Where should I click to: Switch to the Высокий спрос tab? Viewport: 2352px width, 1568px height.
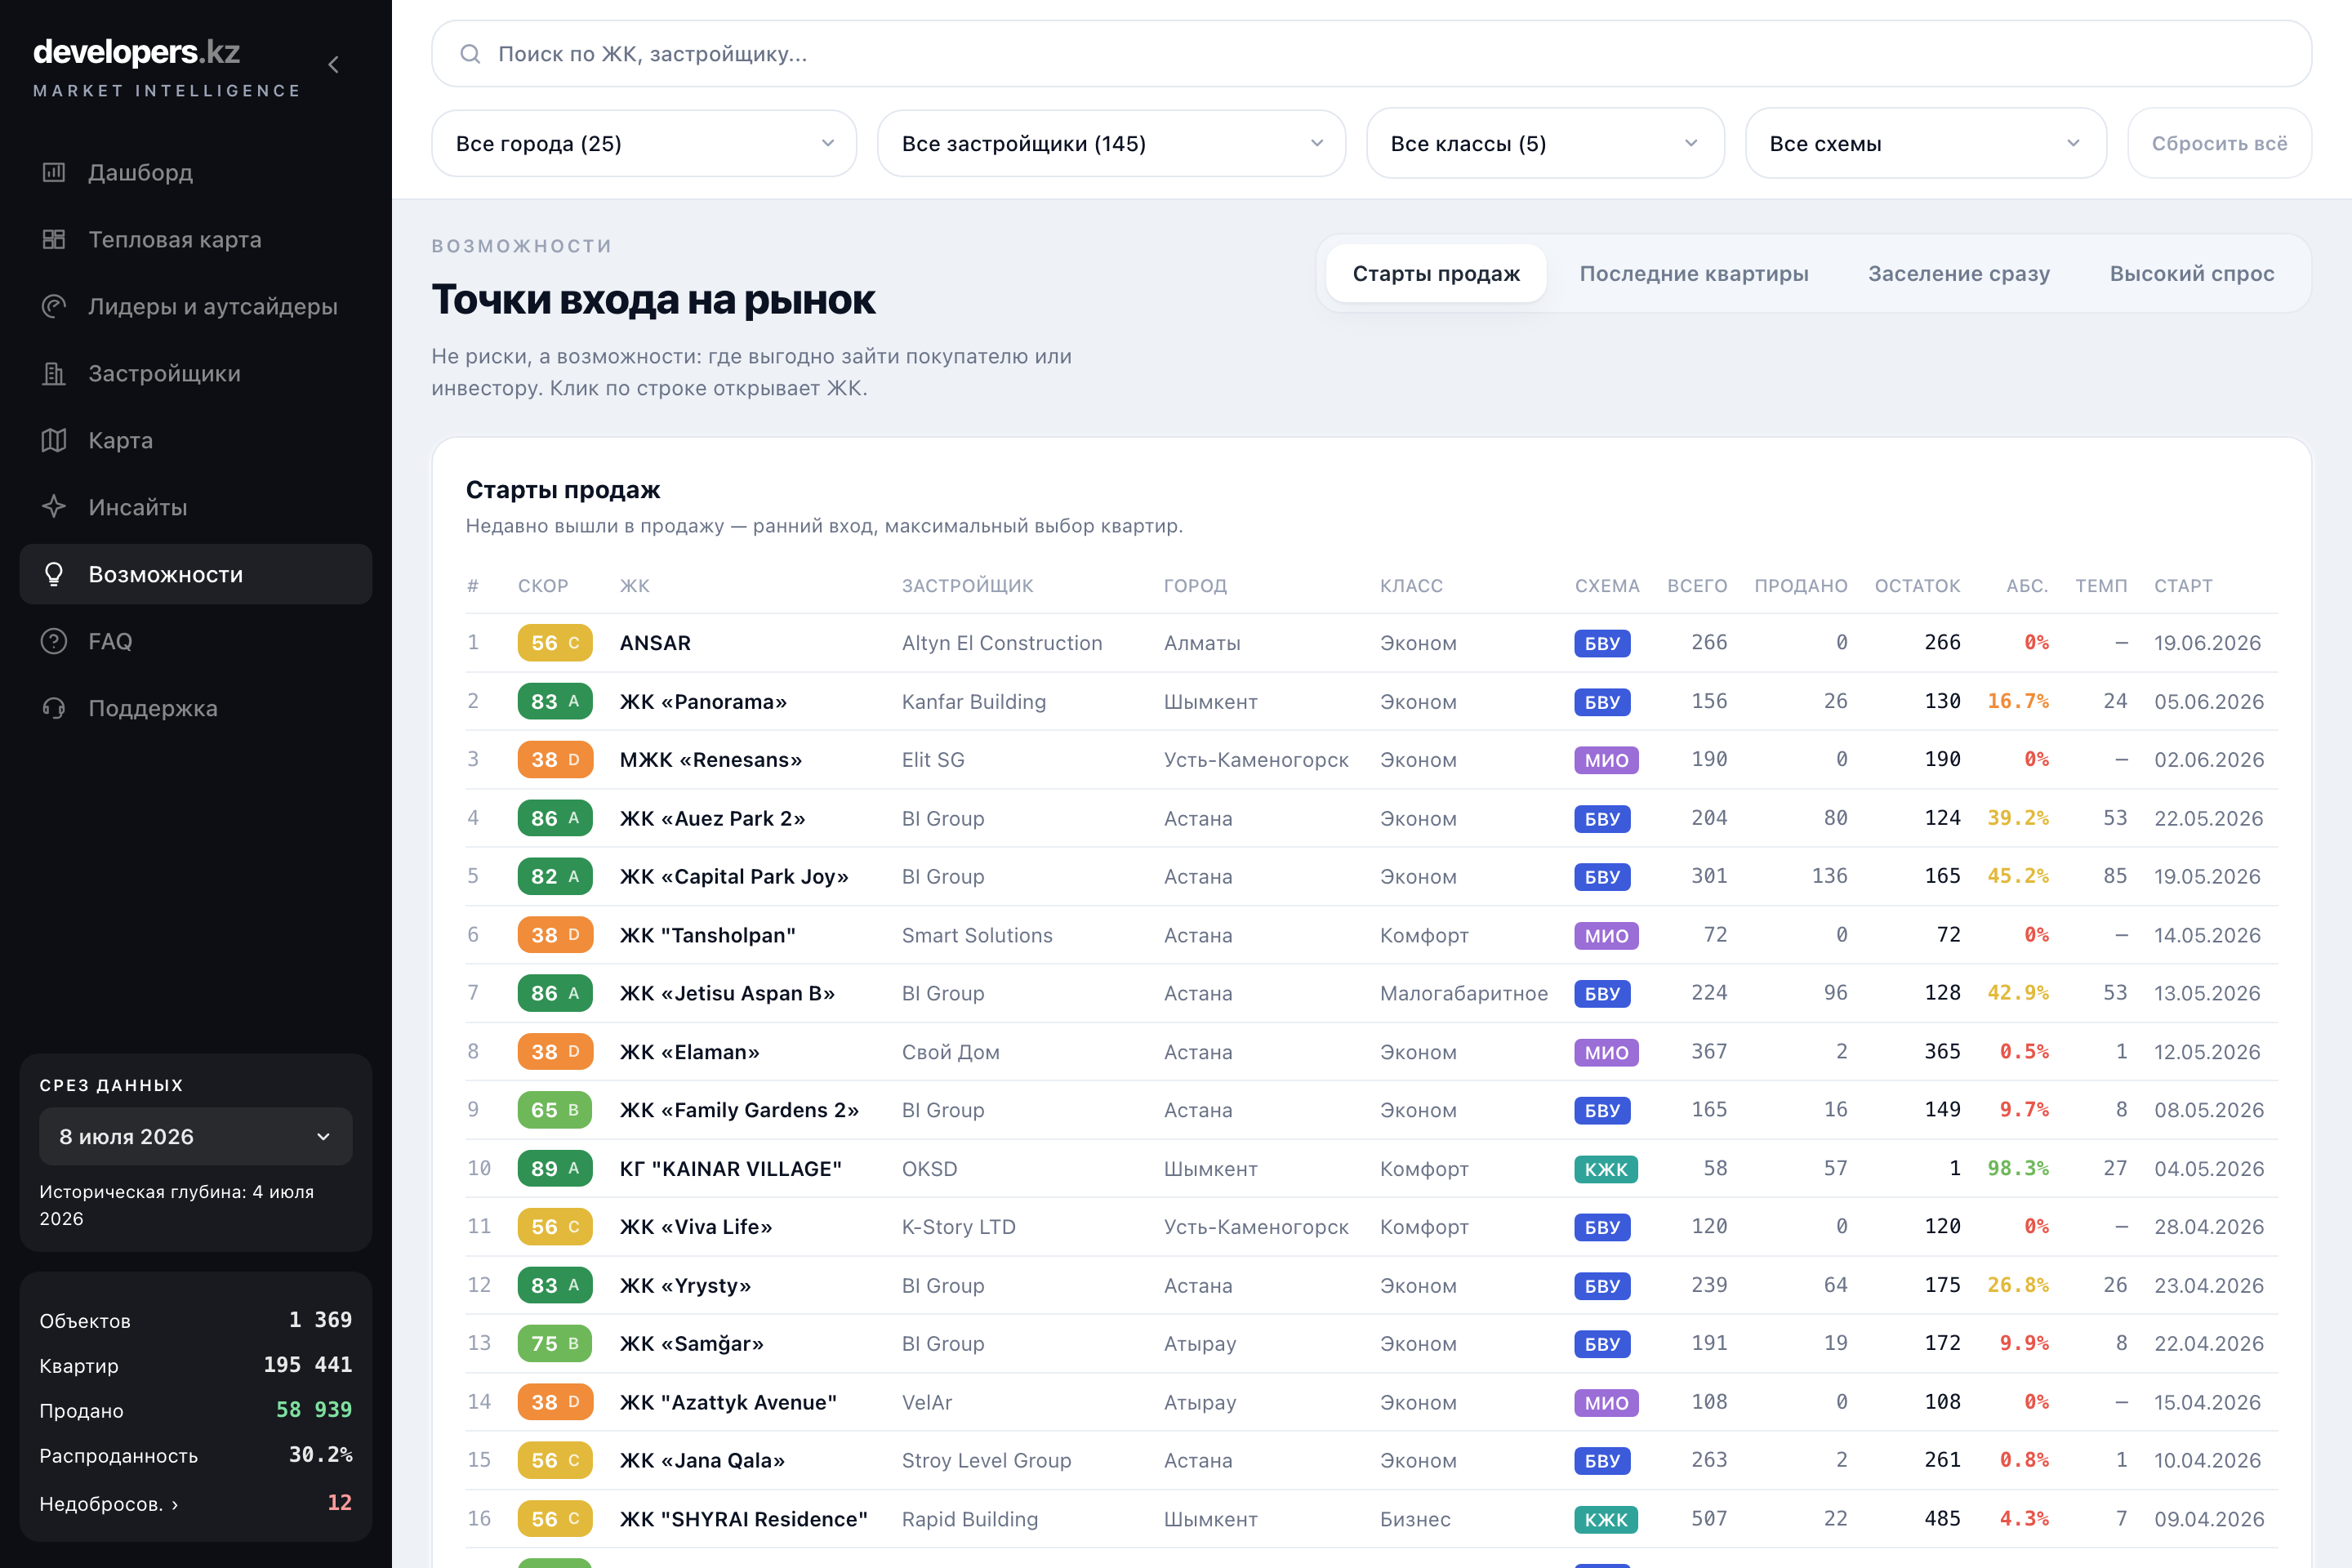pyautogui.click(x=2192, y=273)
